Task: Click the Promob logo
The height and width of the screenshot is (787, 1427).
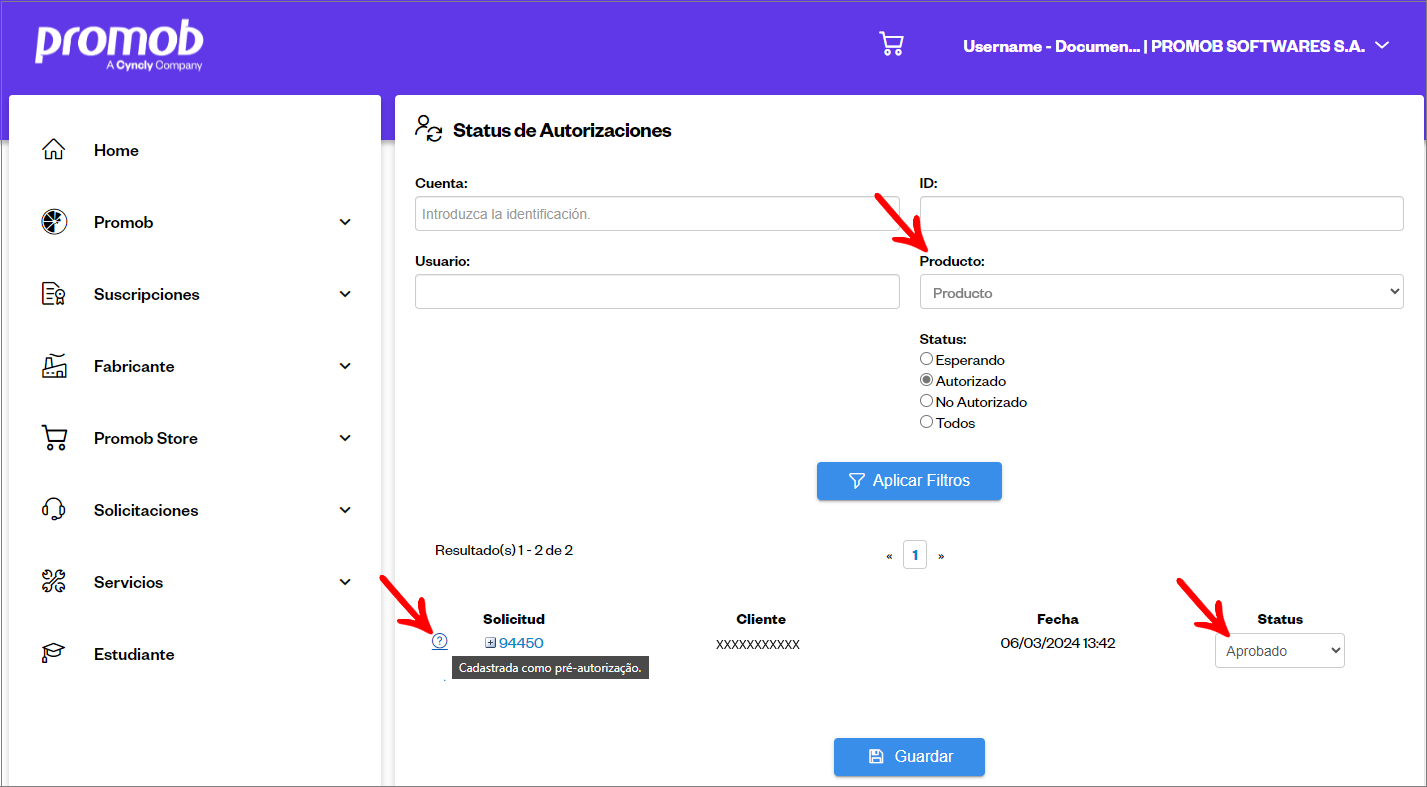Action: click(119, 45)
